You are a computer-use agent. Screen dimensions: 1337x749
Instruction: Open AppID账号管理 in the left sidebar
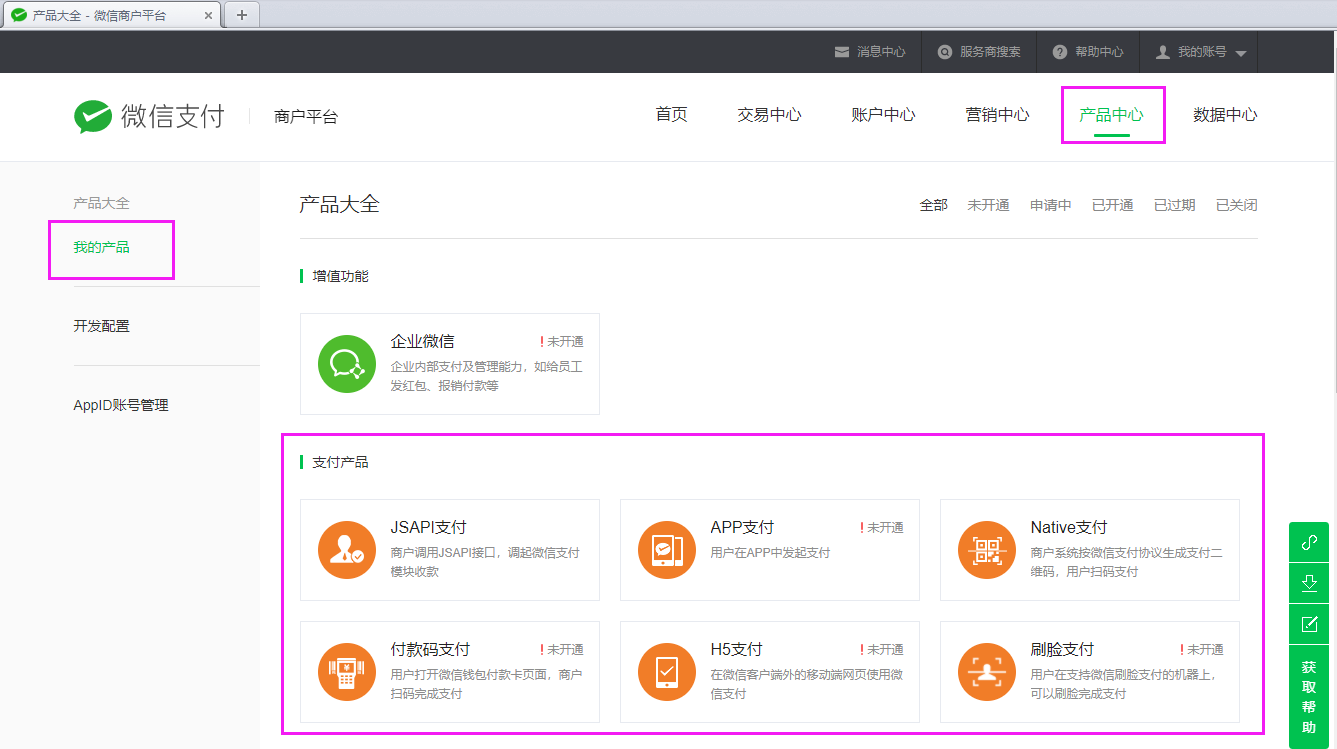coord(121,405)
